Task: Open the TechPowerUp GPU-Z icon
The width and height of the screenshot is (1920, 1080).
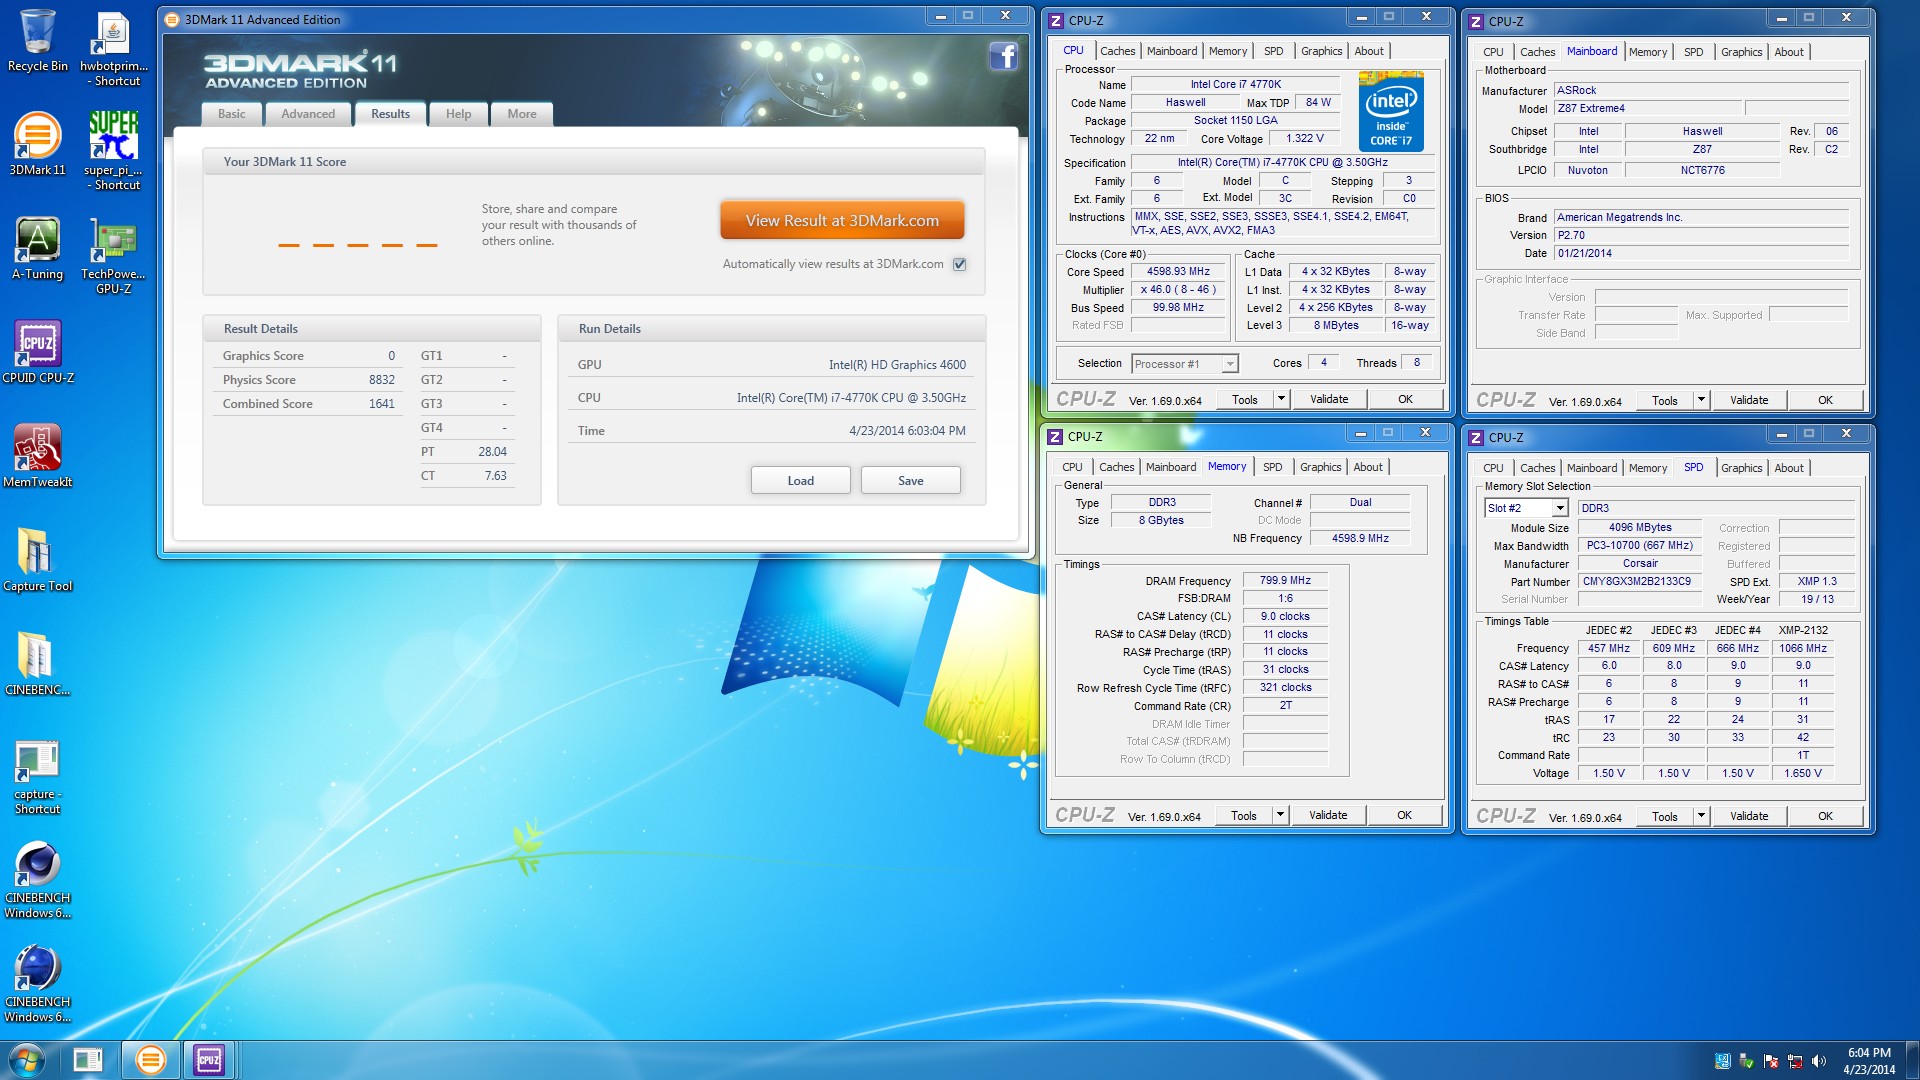Action: (114, 256)
